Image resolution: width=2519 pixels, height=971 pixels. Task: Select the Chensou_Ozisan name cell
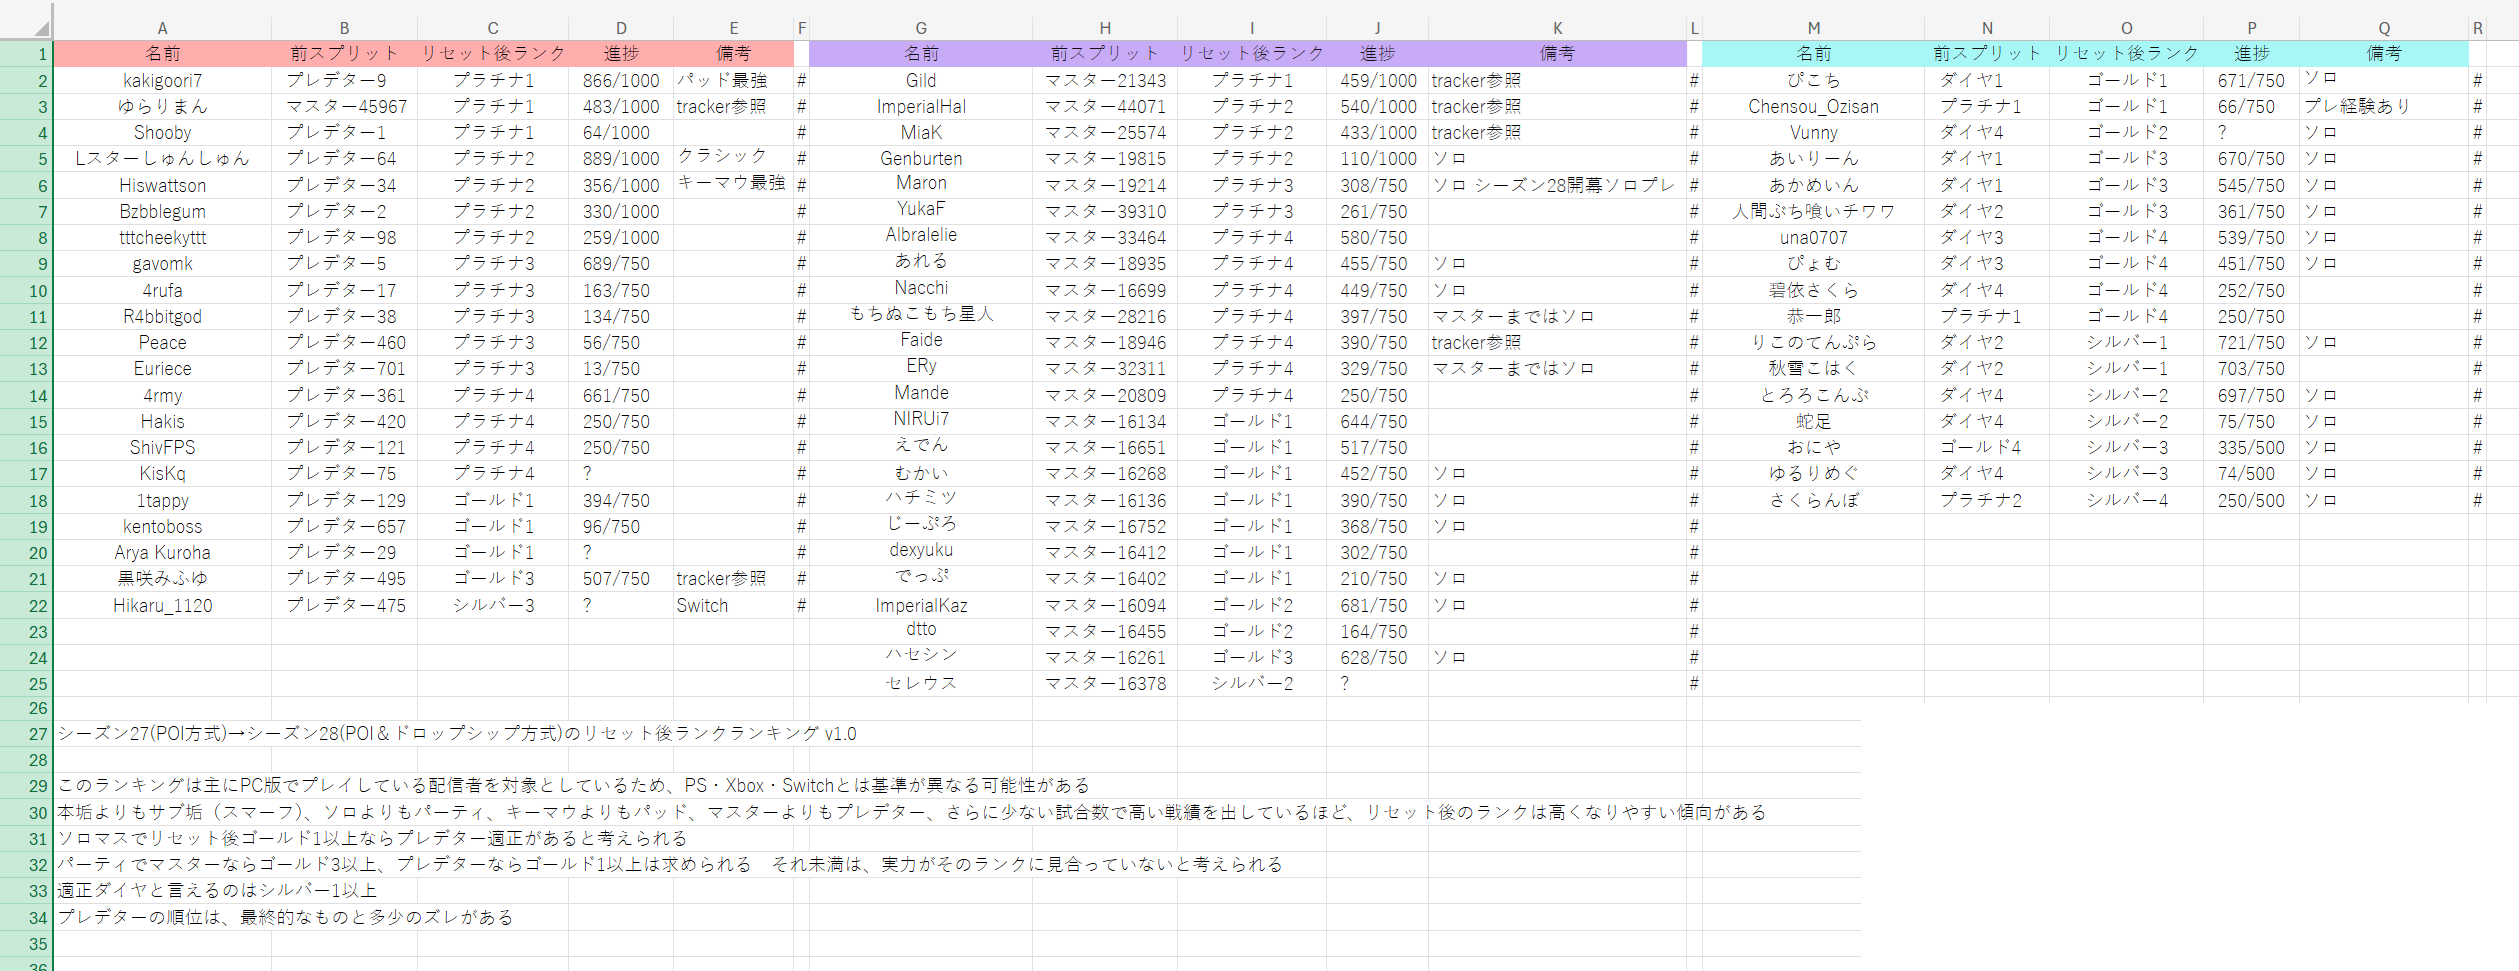click(1812, 107)
